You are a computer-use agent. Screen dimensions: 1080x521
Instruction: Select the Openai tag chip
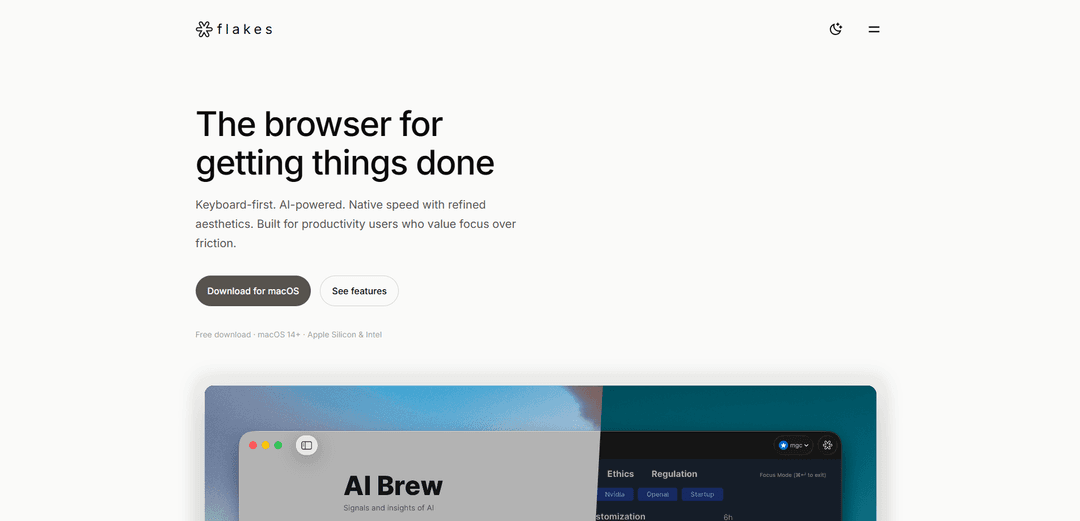pyautogui.click(x=657, y=494)
